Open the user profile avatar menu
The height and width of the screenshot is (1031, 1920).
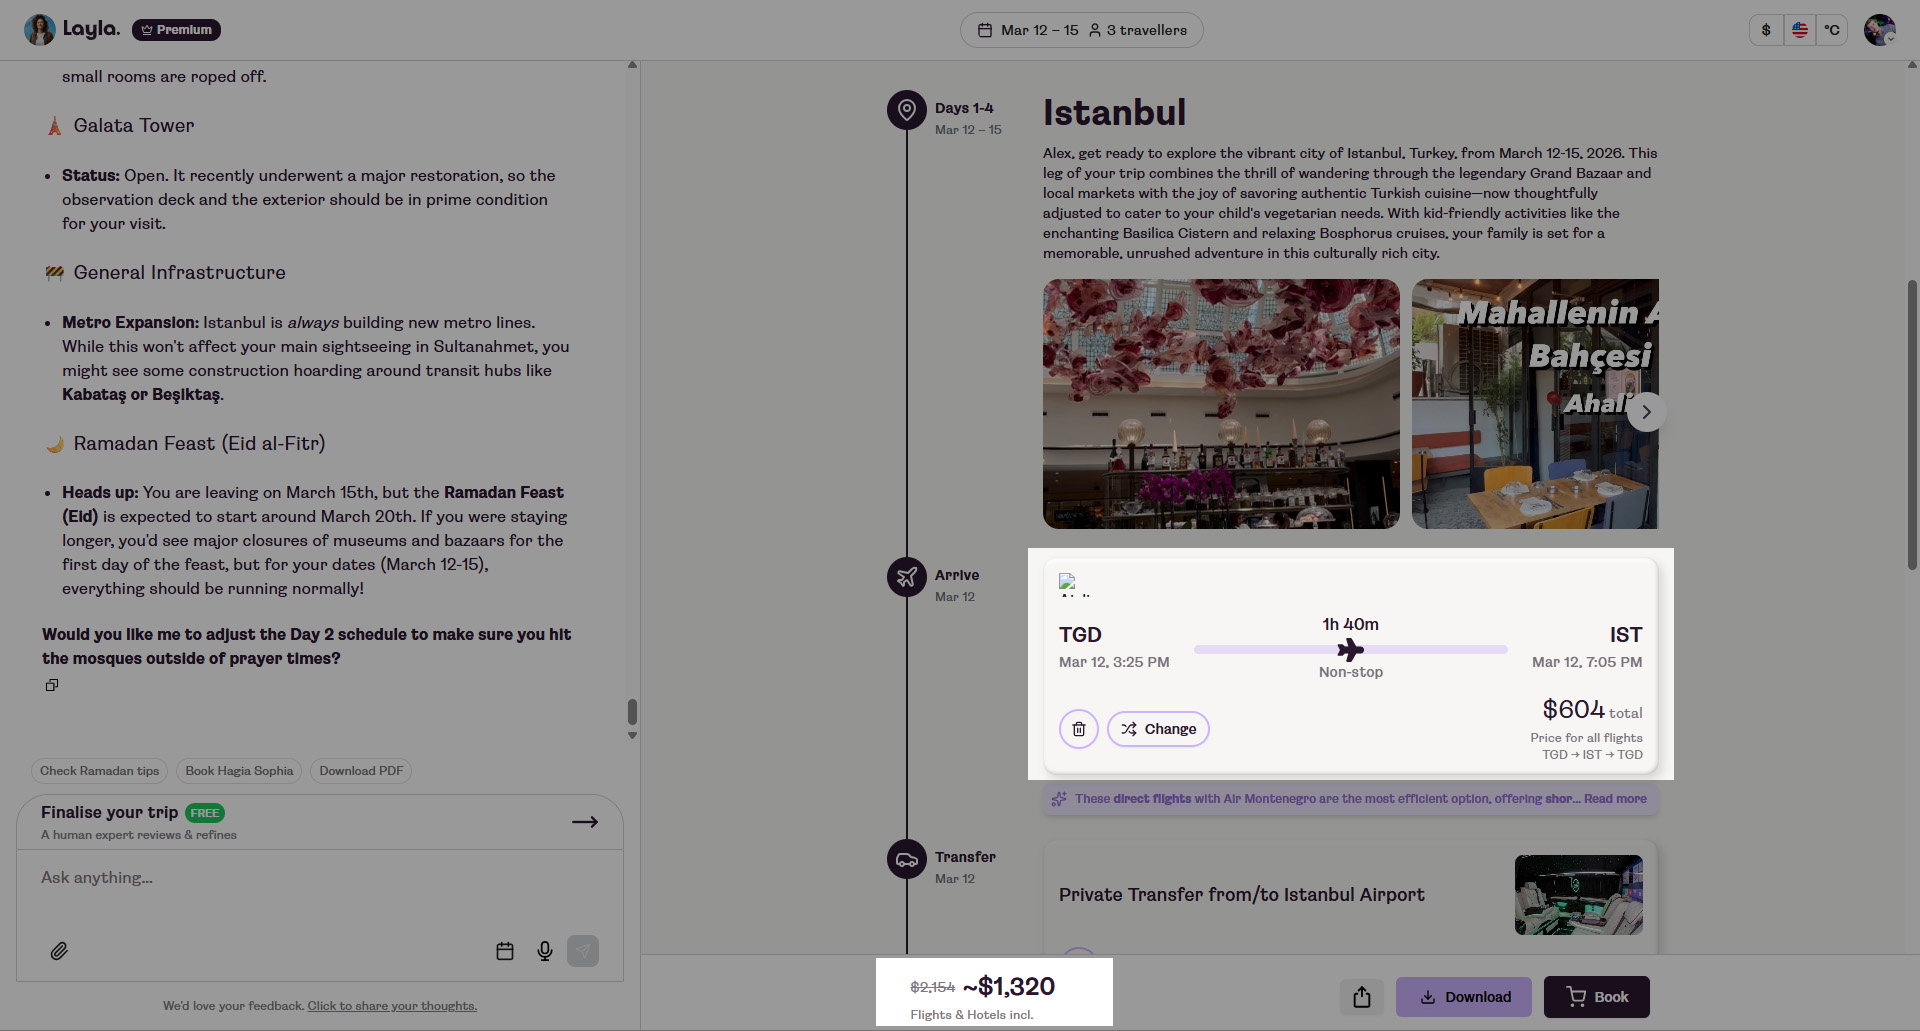1879,30
